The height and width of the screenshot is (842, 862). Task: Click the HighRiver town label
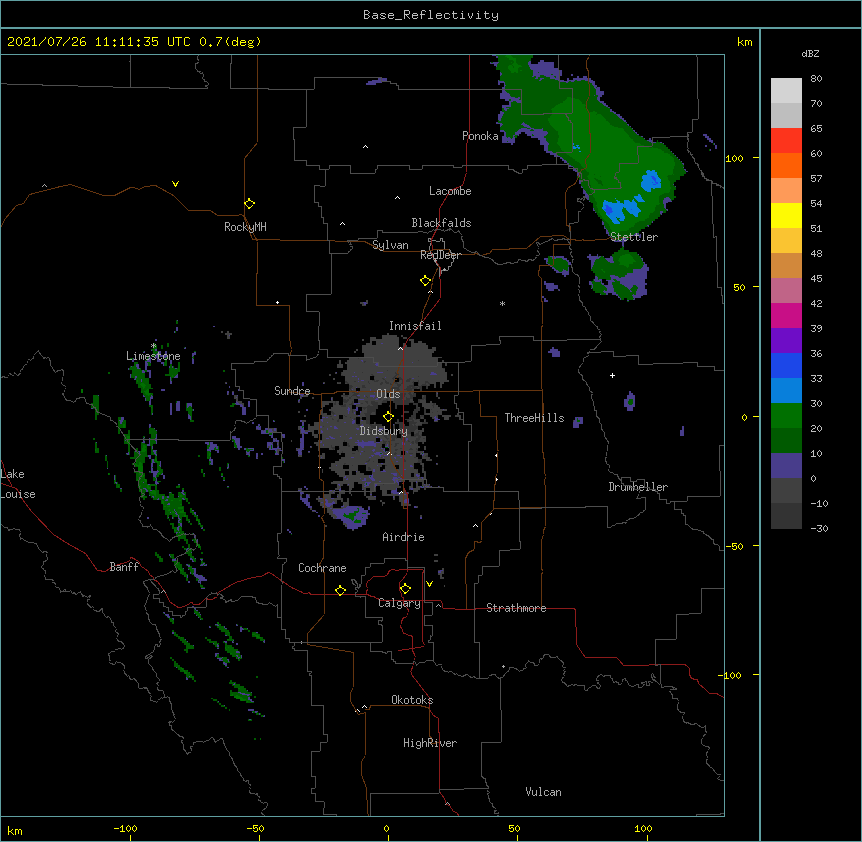(x=430, y=743)
